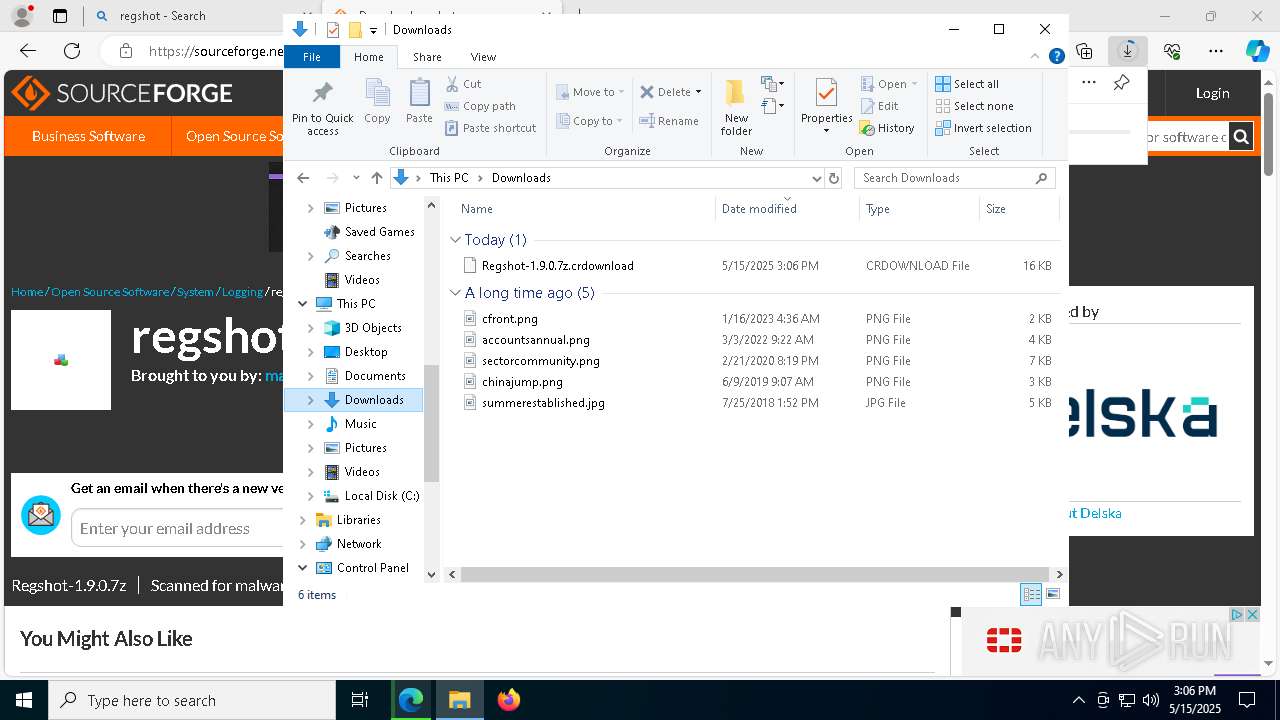Click the Explorer Back navigation arrow
The height and width of the screenshot is (720, 1280).
[x=303, y=178]
